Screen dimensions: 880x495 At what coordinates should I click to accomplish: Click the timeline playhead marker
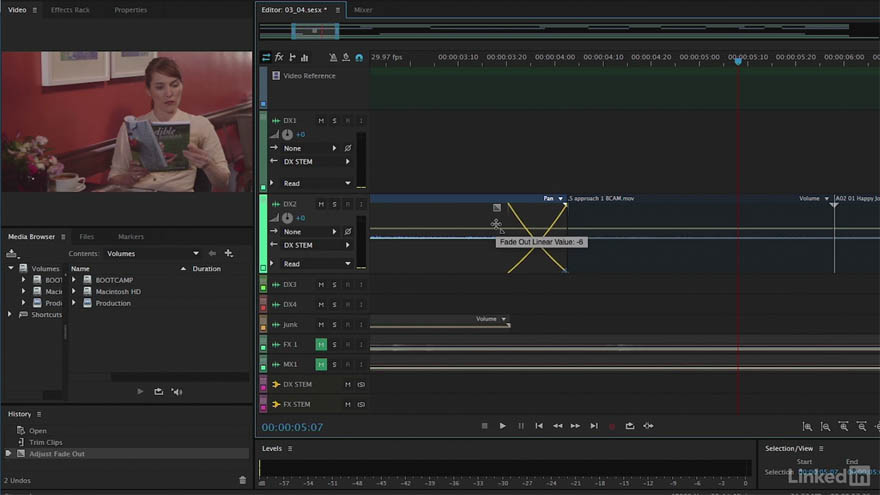[738, 61]
